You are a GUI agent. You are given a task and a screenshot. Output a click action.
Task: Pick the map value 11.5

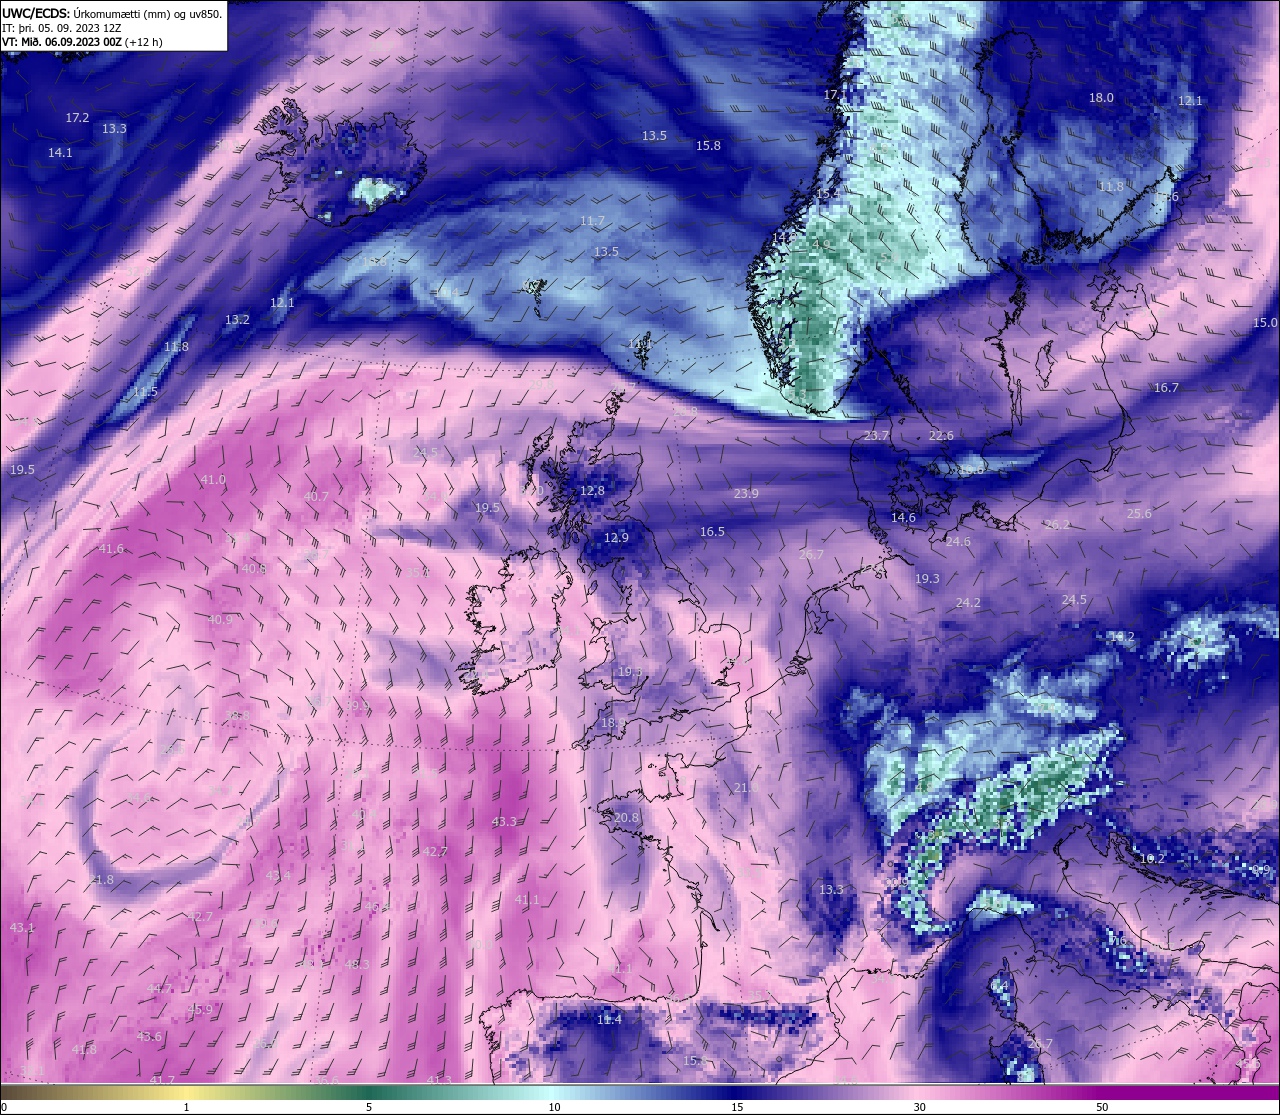146,392
